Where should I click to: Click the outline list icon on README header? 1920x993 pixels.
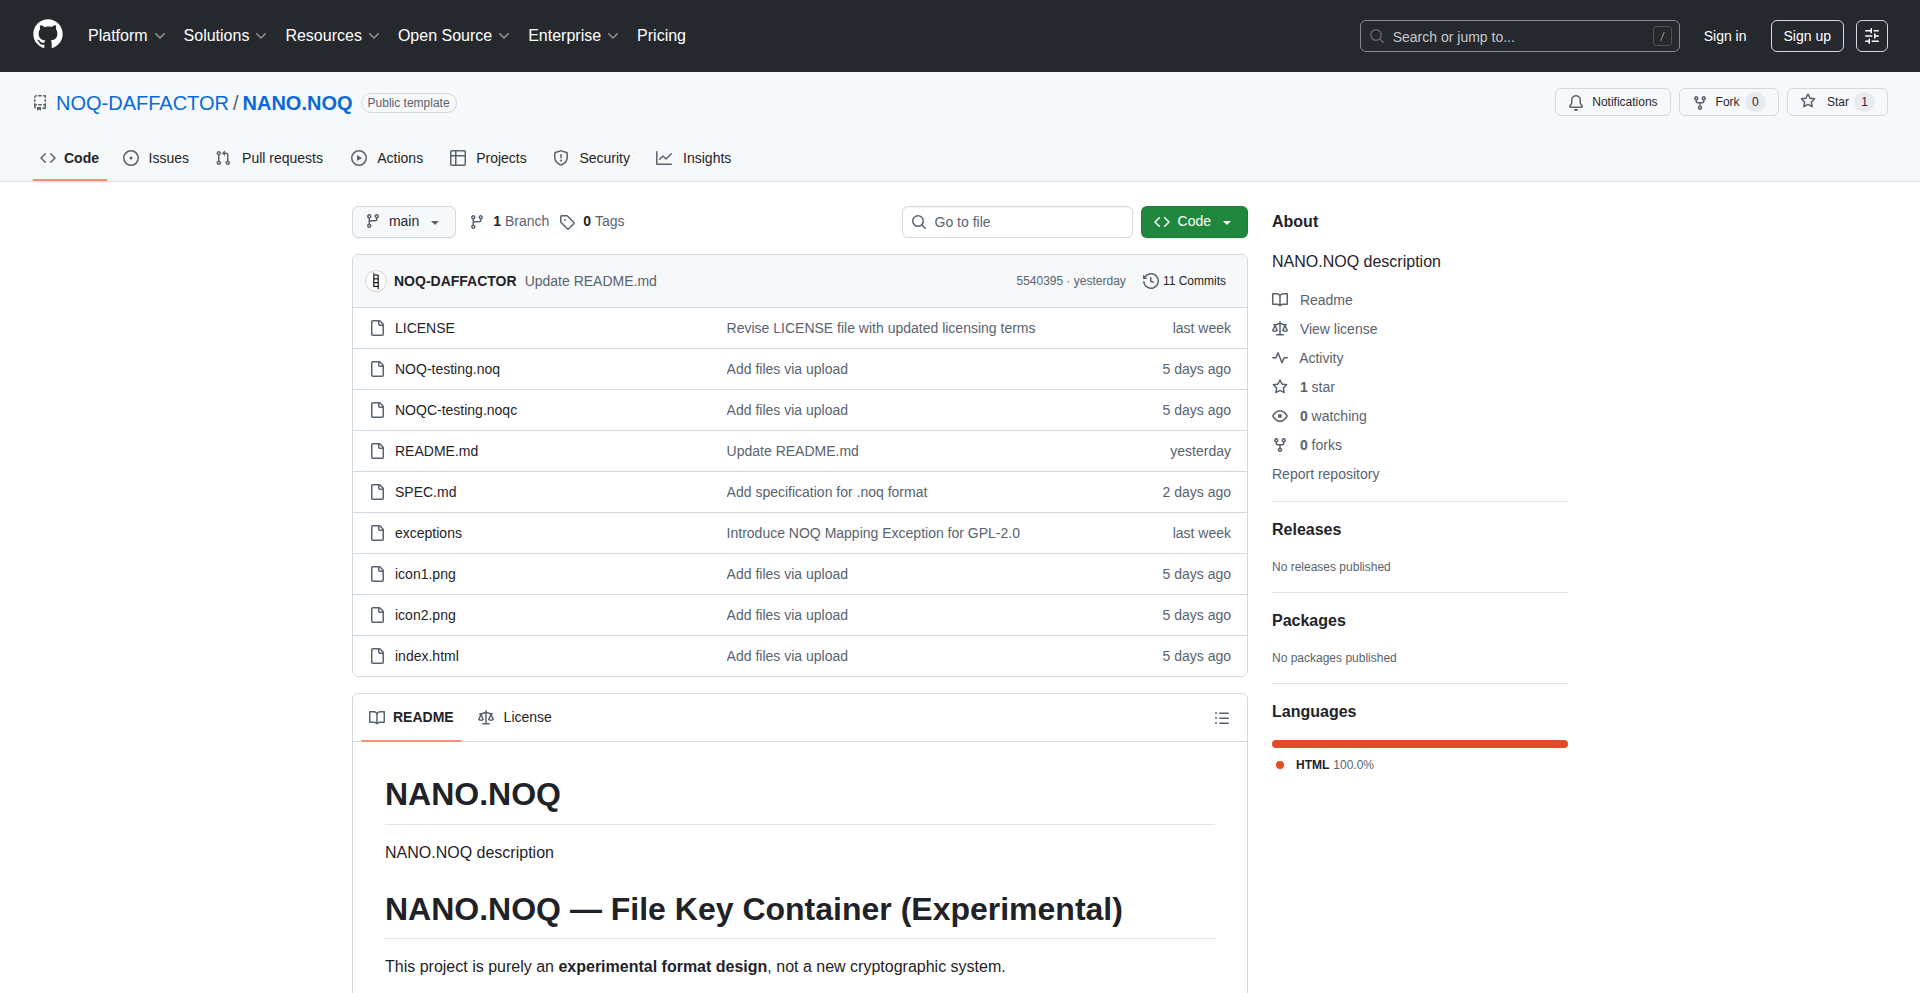(x=1221, y=718)
